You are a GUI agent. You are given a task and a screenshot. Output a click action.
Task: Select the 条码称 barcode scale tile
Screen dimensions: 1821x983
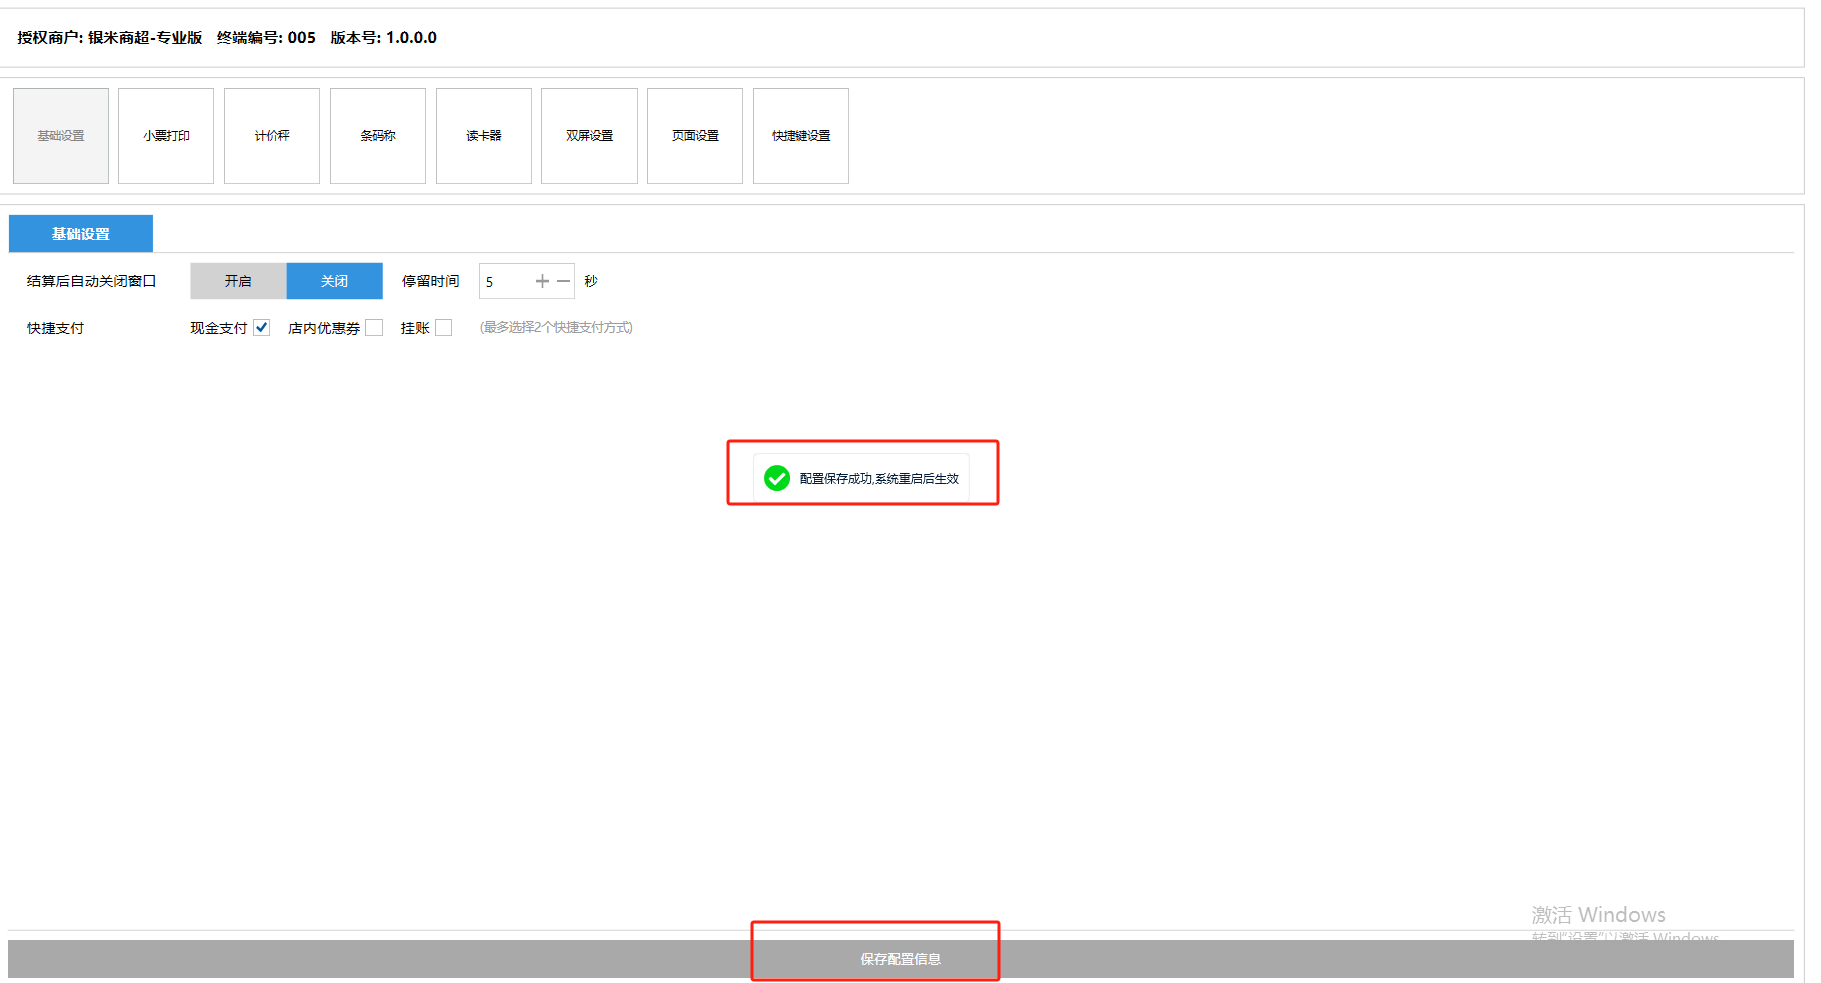[x=378, y=136]
